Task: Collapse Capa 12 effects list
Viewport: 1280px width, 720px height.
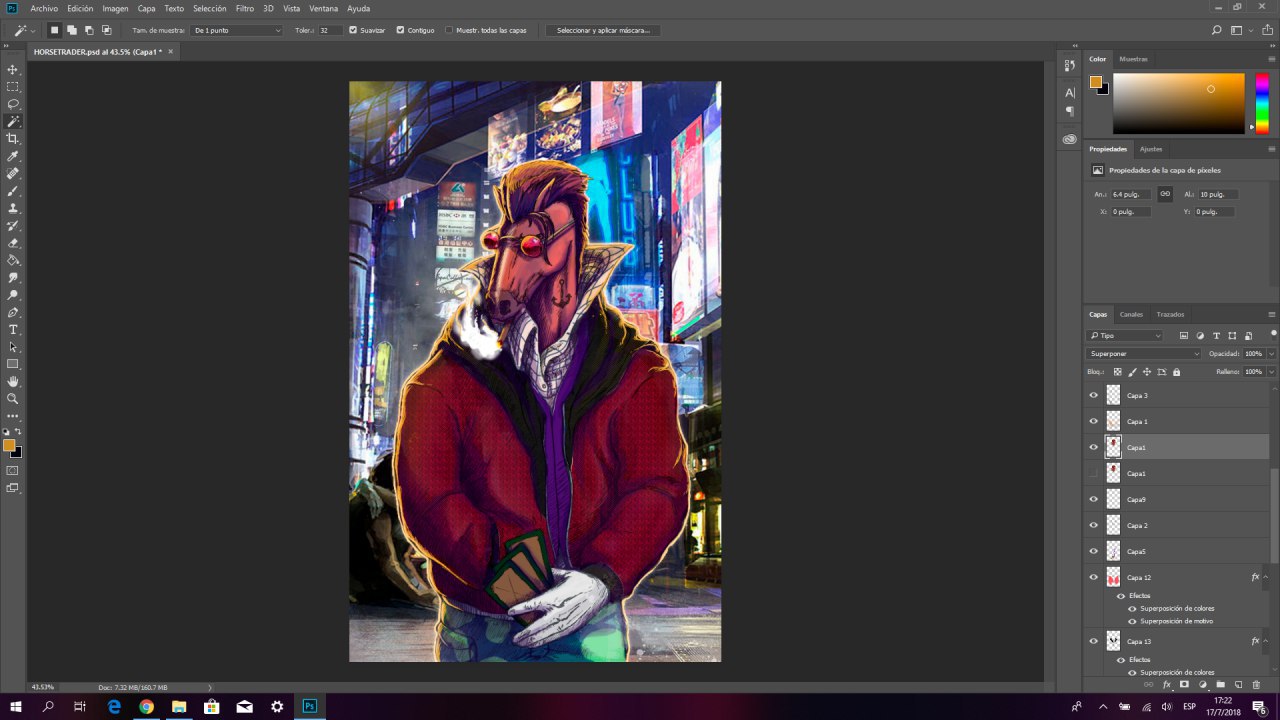Action: click(1266, 577)
